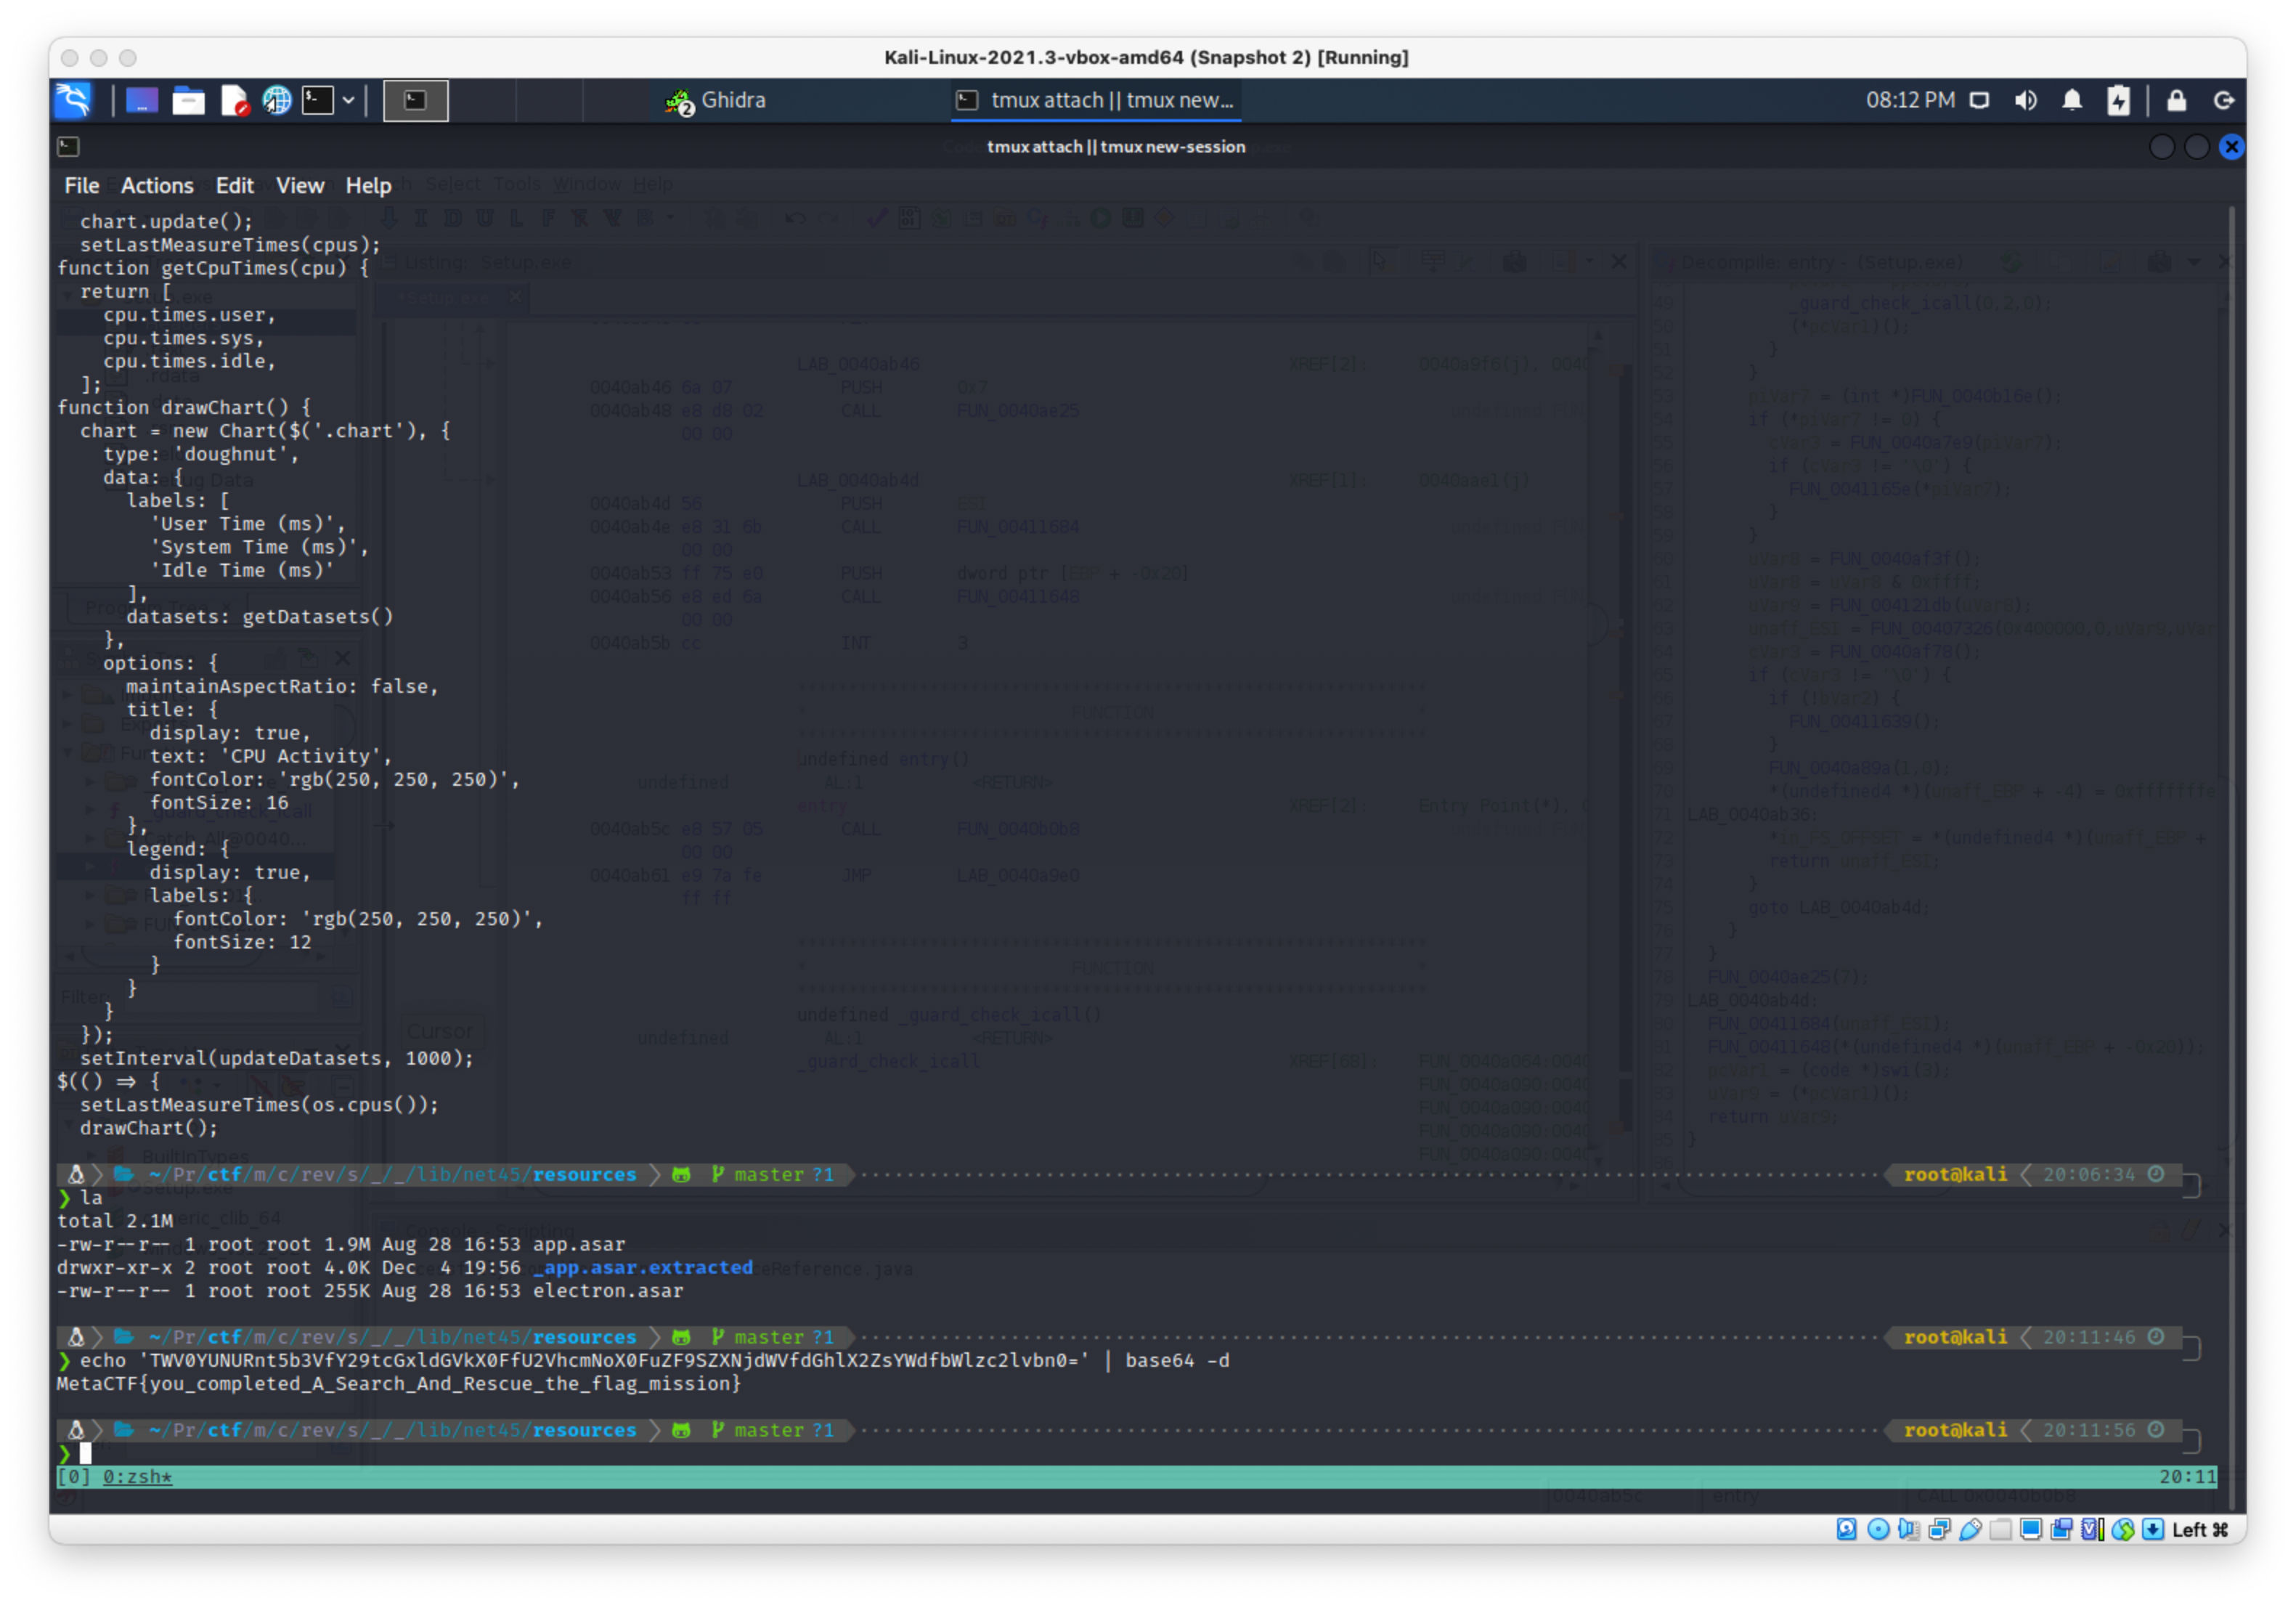
Task: Click the VirtualBox audio status icon
Action: (x=1908, y=1529)
